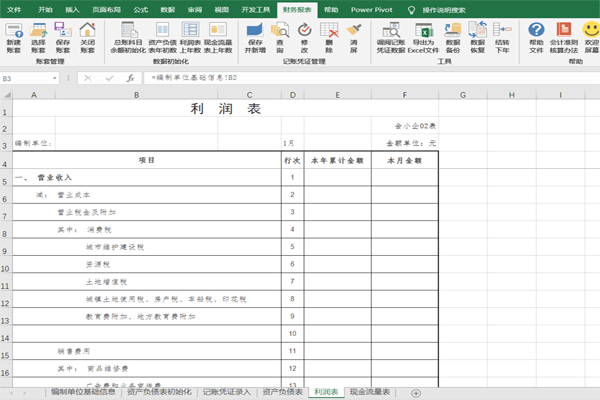Viewport: 600px width, 400px height.
Task: Select column G header
Action: pyautogui.click(x=463, y=95)
